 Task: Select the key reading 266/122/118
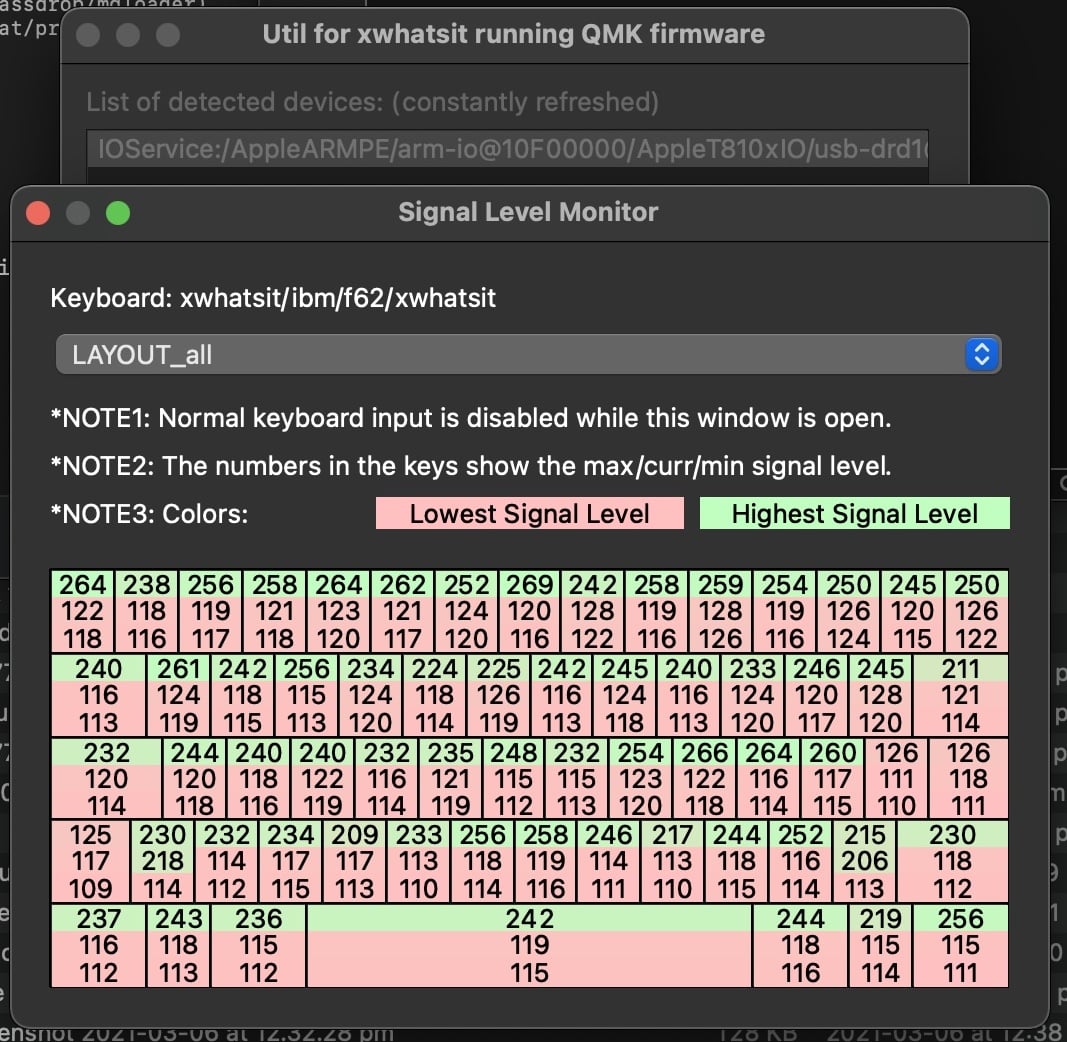point(705,778)
